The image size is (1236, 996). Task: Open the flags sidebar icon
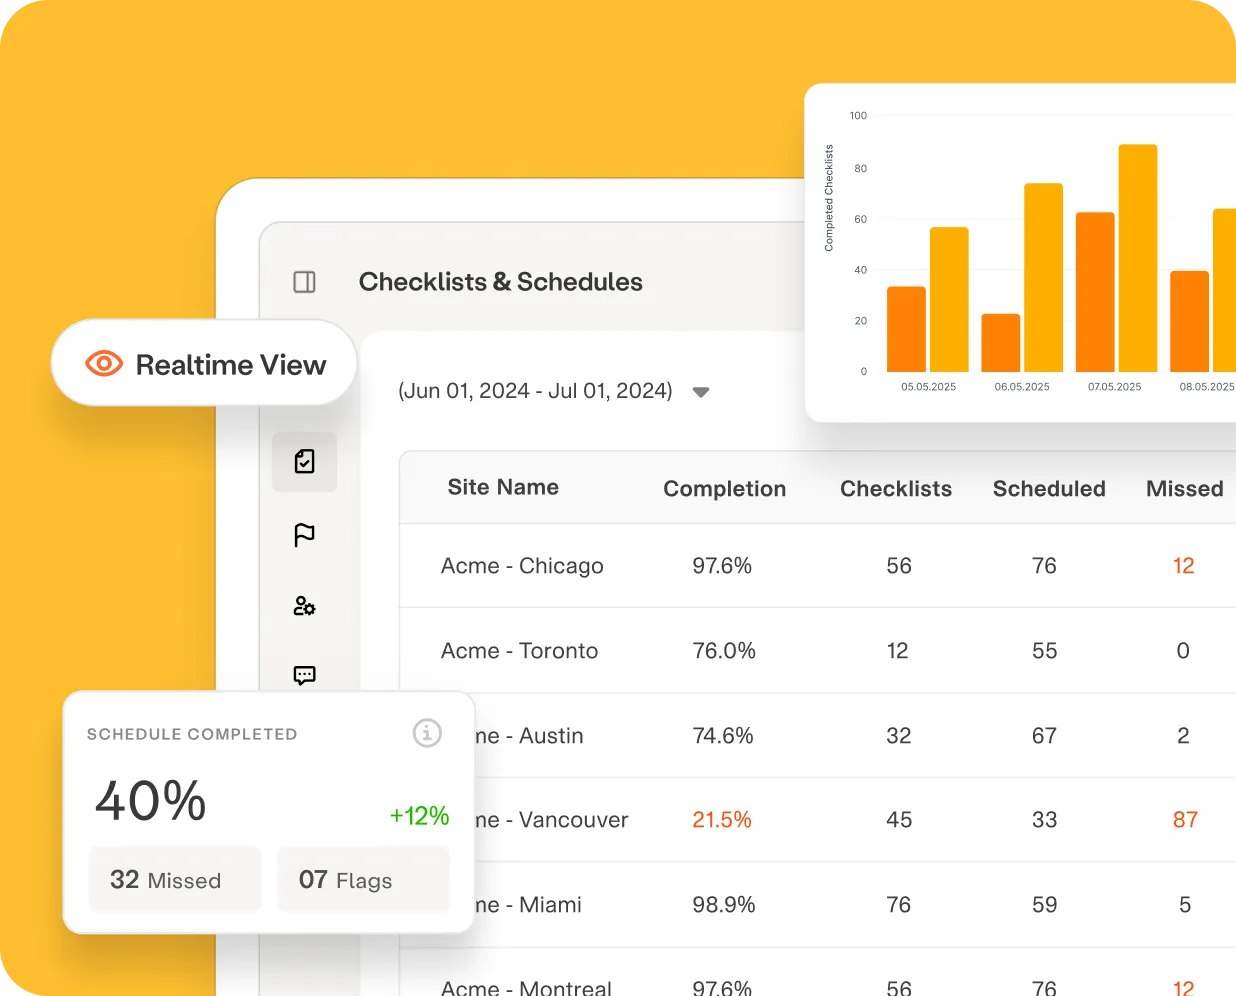point(305,535)
